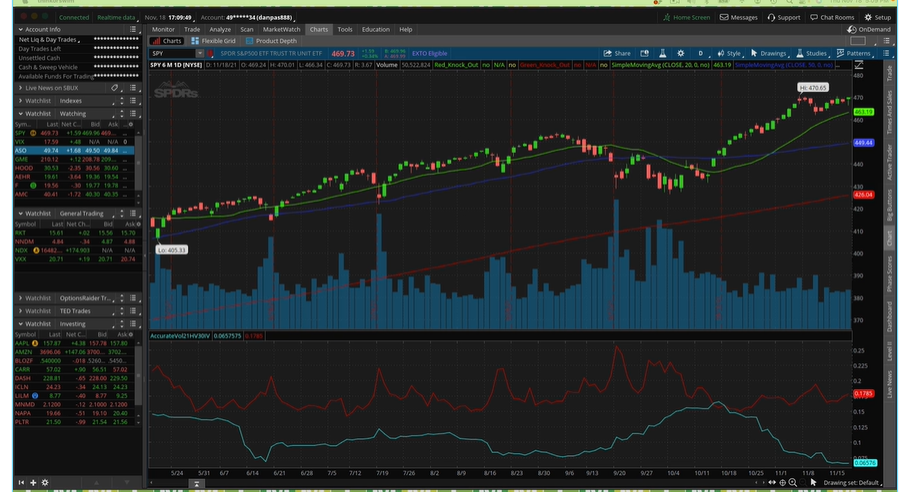Screen dimensions: 901x492
Task: Click the plus icon at sidebar bottom
Action: click(33, 483)
